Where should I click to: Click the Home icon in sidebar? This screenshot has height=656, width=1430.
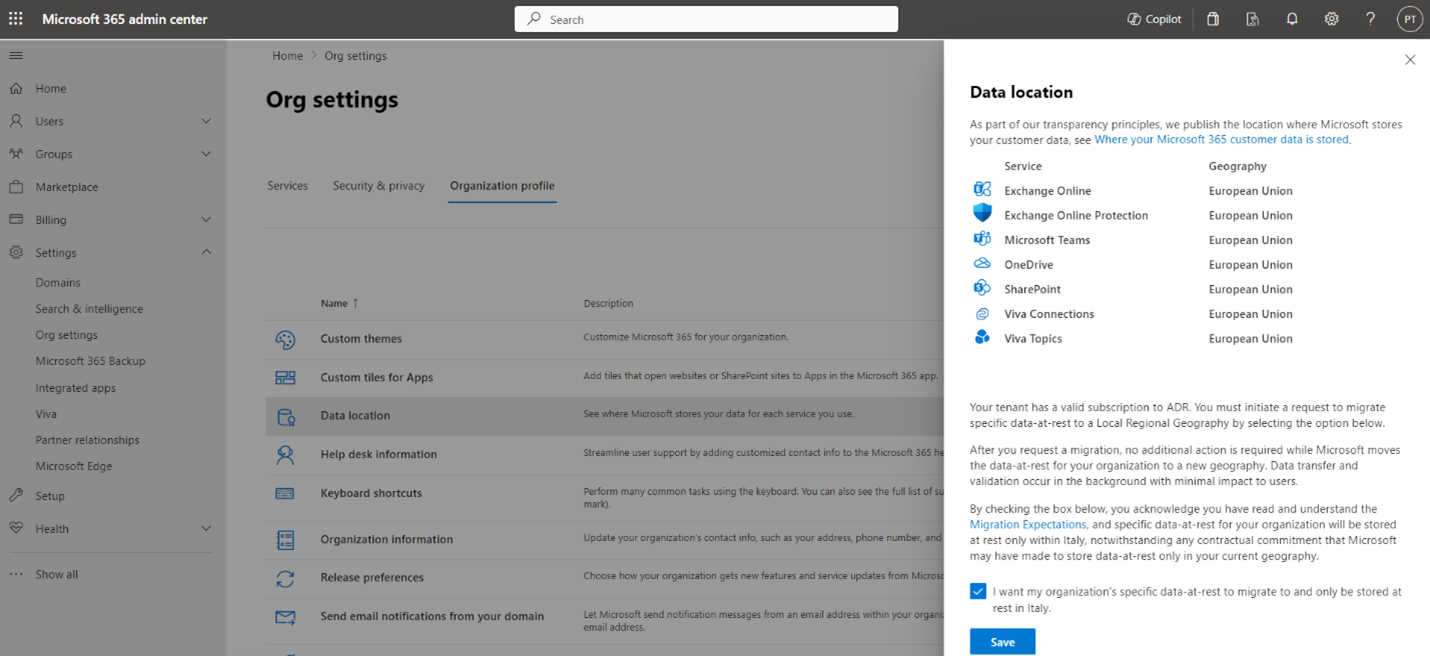[16, 88]
